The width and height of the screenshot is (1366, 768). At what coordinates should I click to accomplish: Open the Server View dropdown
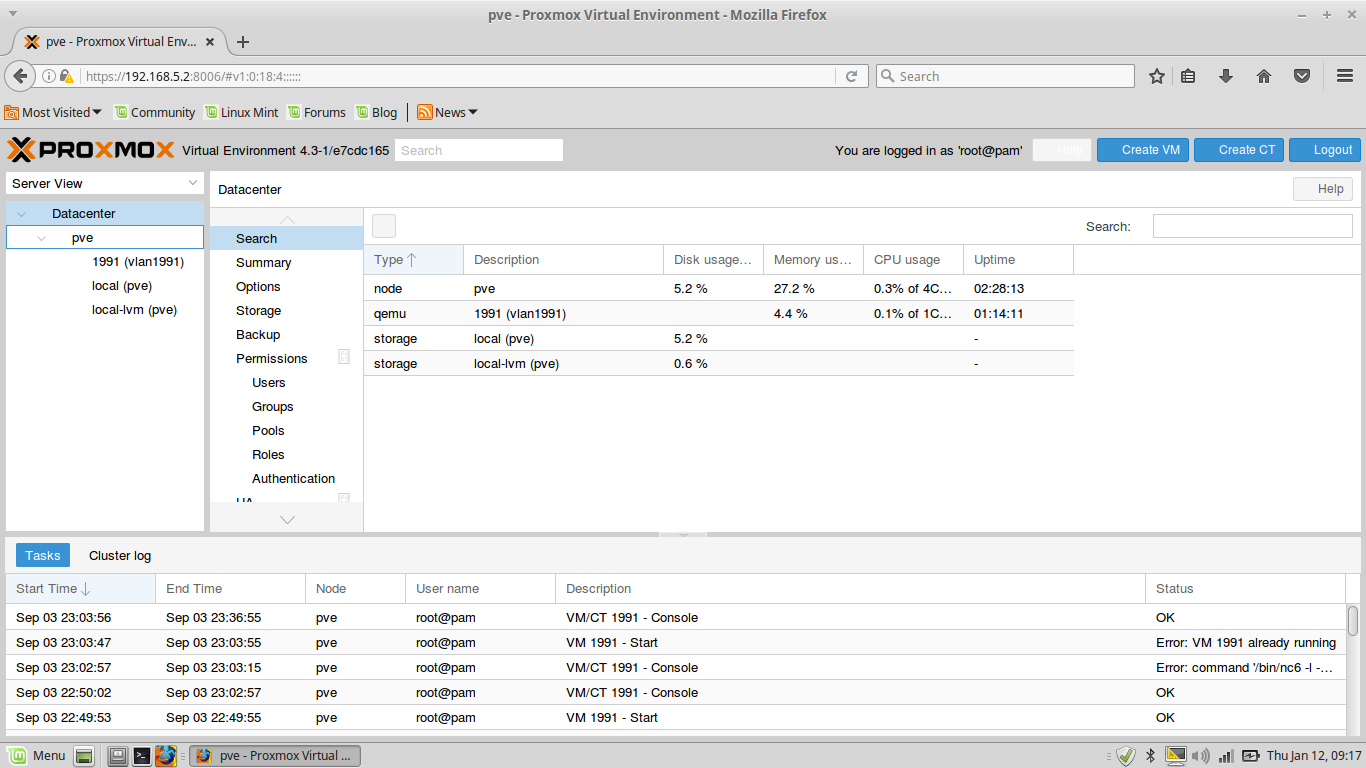point(105,183)
